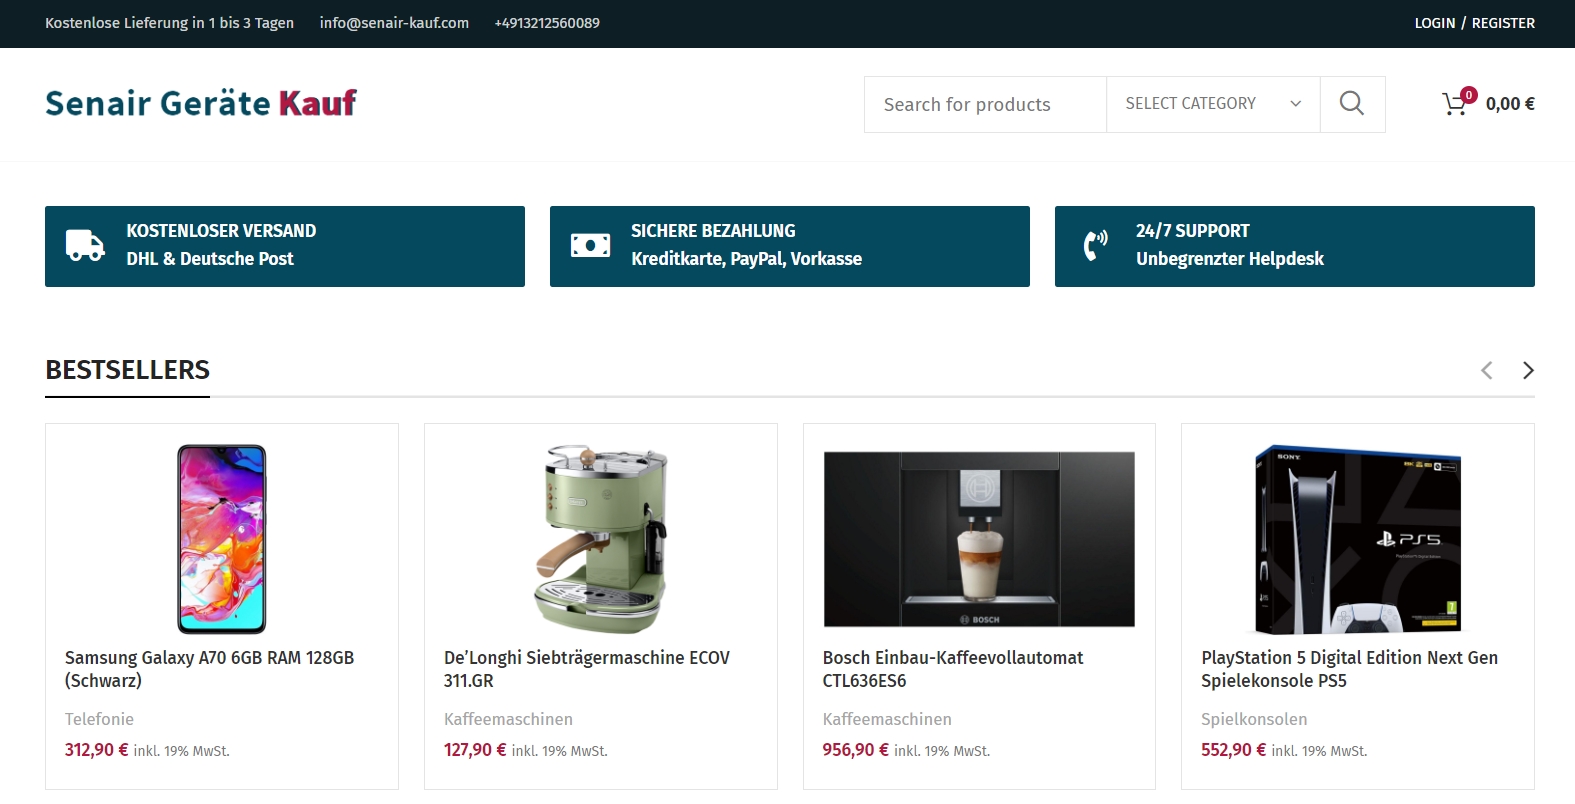This screenshot has height=804, width=1575.
Task: Open the Telefonie category link
Action: click(99, 719)
